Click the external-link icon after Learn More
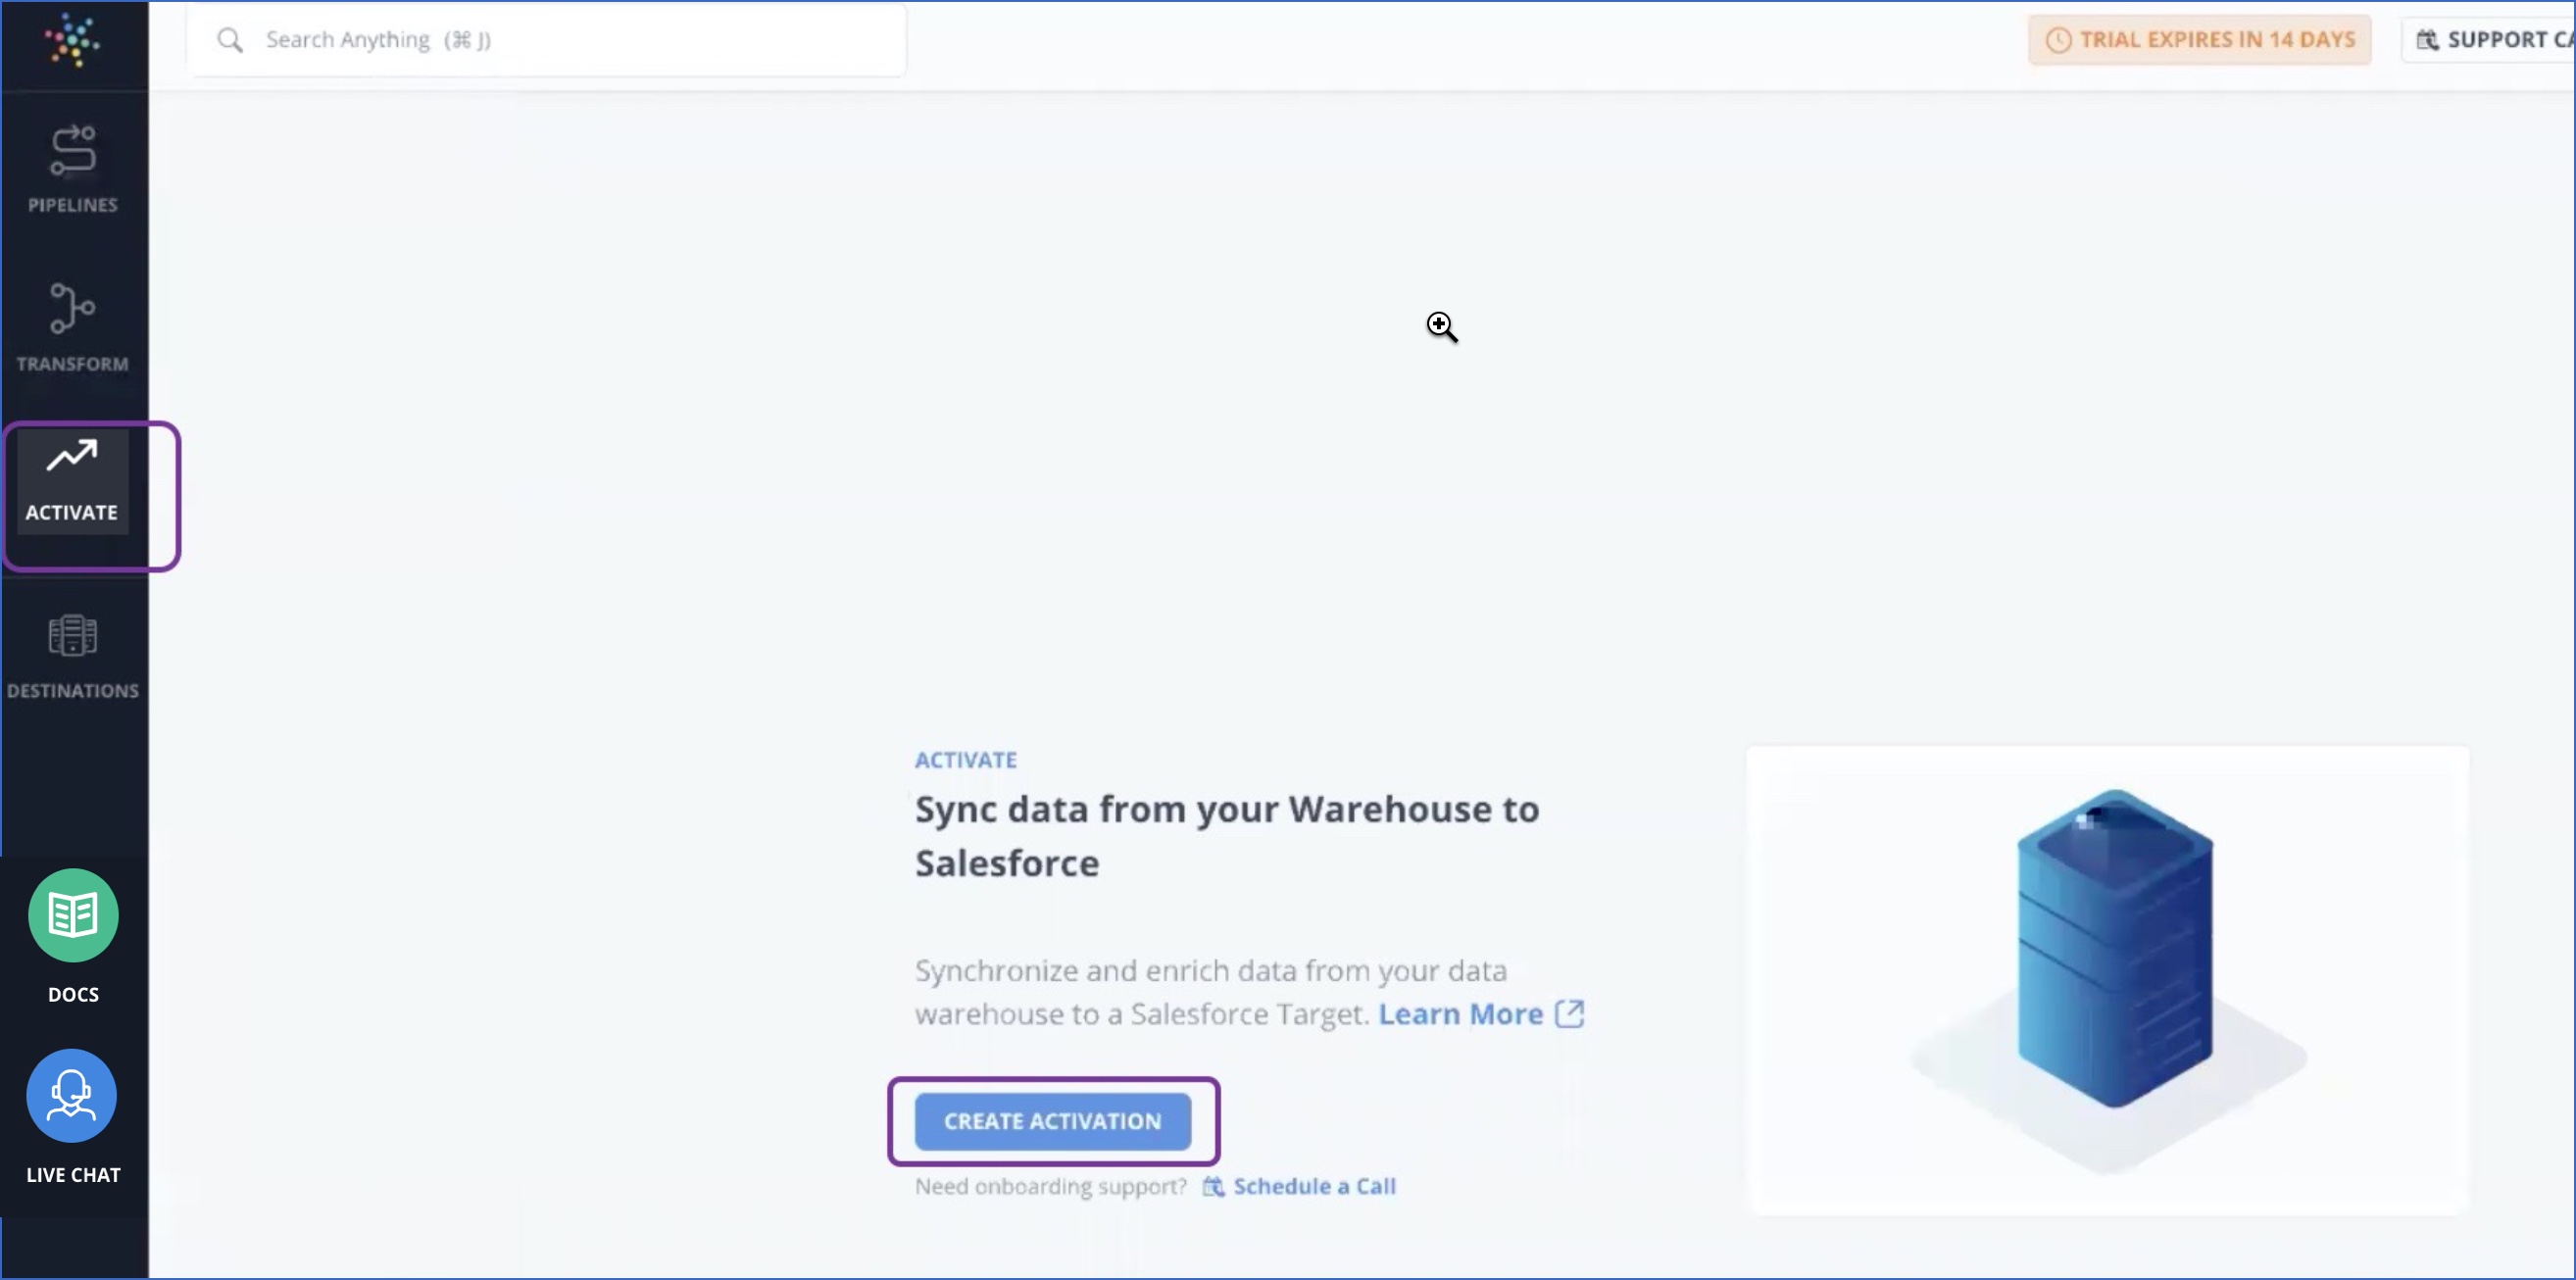 [x=1570, y=1013]
